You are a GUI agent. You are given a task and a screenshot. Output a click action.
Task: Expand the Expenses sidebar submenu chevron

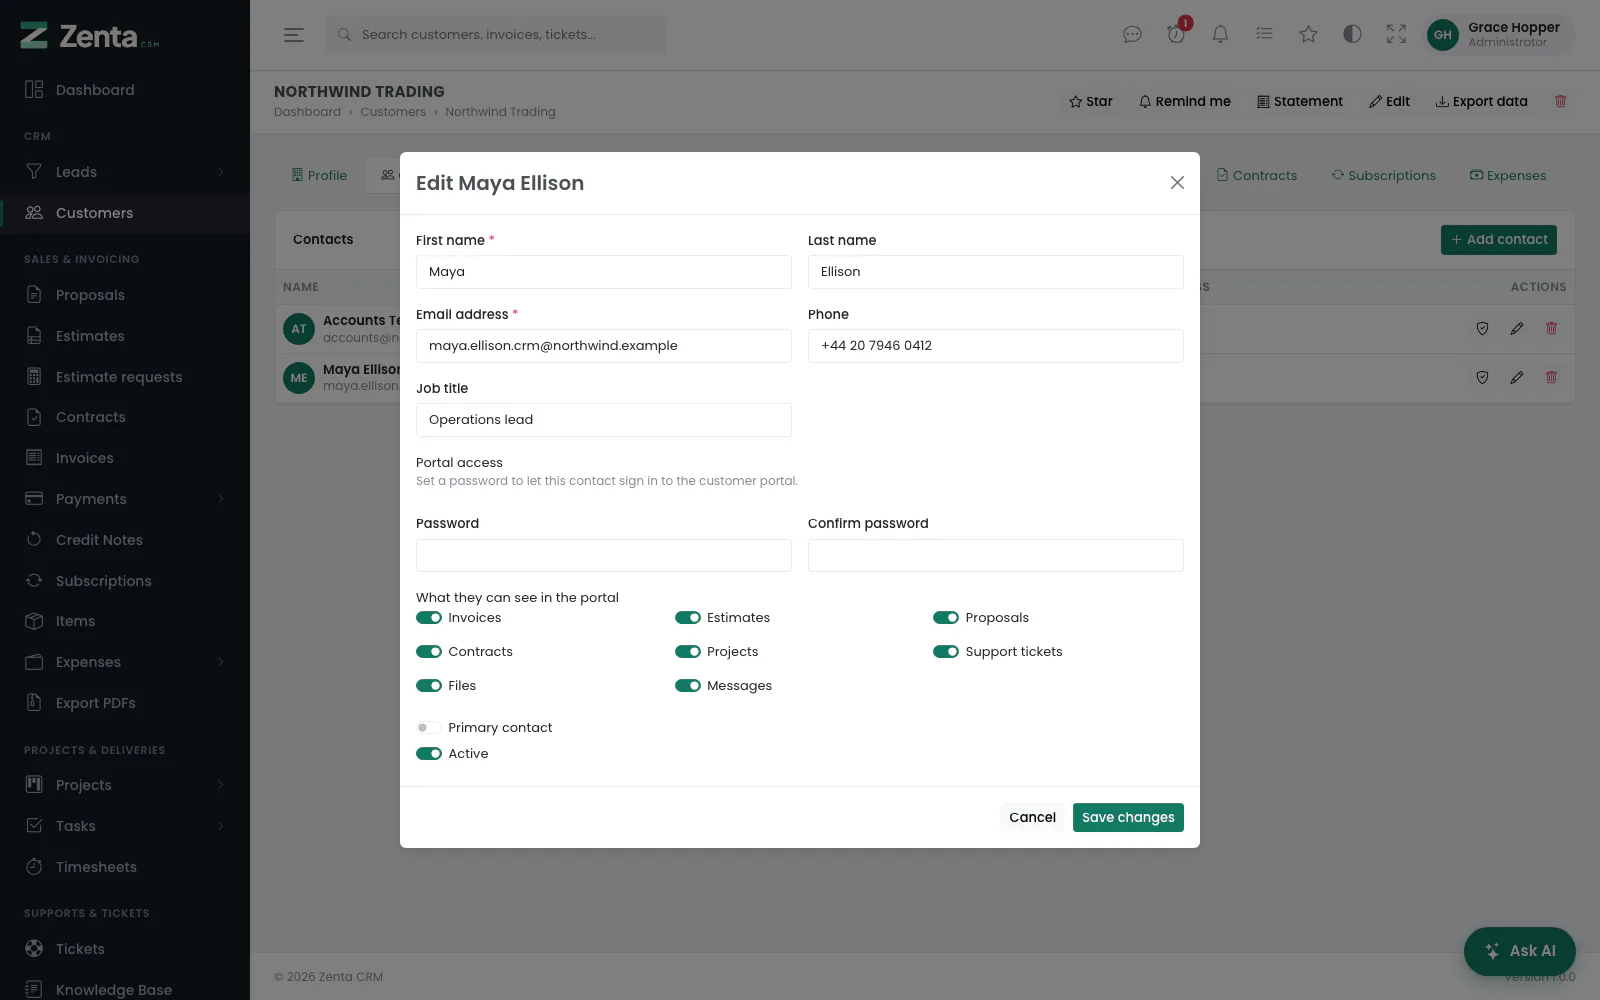pyautogui.click(x=221, y=662)
